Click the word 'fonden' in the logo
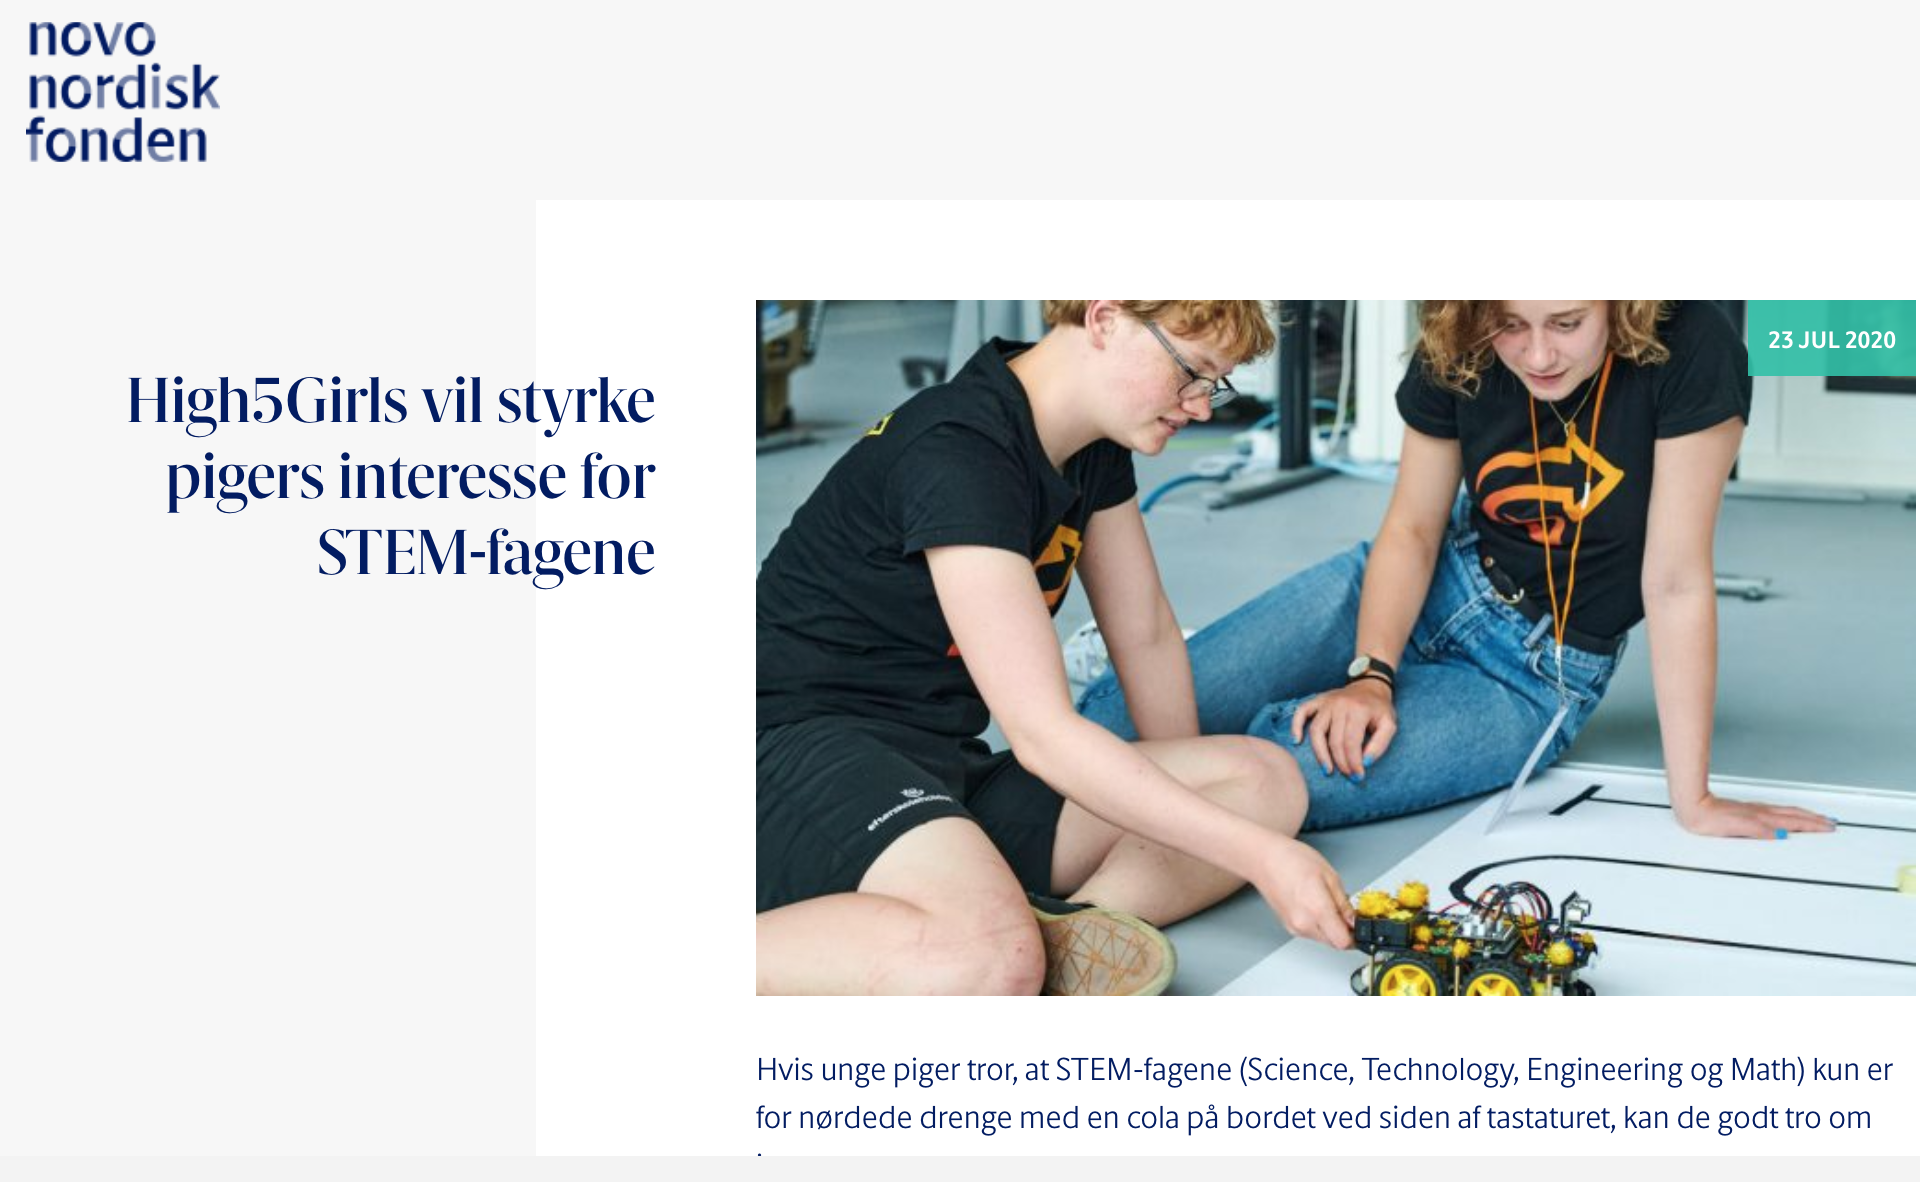 point(117,140)
